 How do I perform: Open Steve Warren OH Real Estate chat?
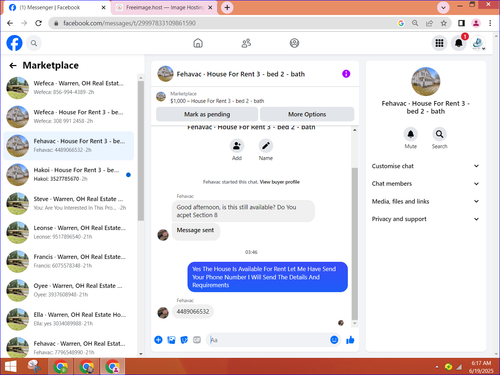(69, 203)
